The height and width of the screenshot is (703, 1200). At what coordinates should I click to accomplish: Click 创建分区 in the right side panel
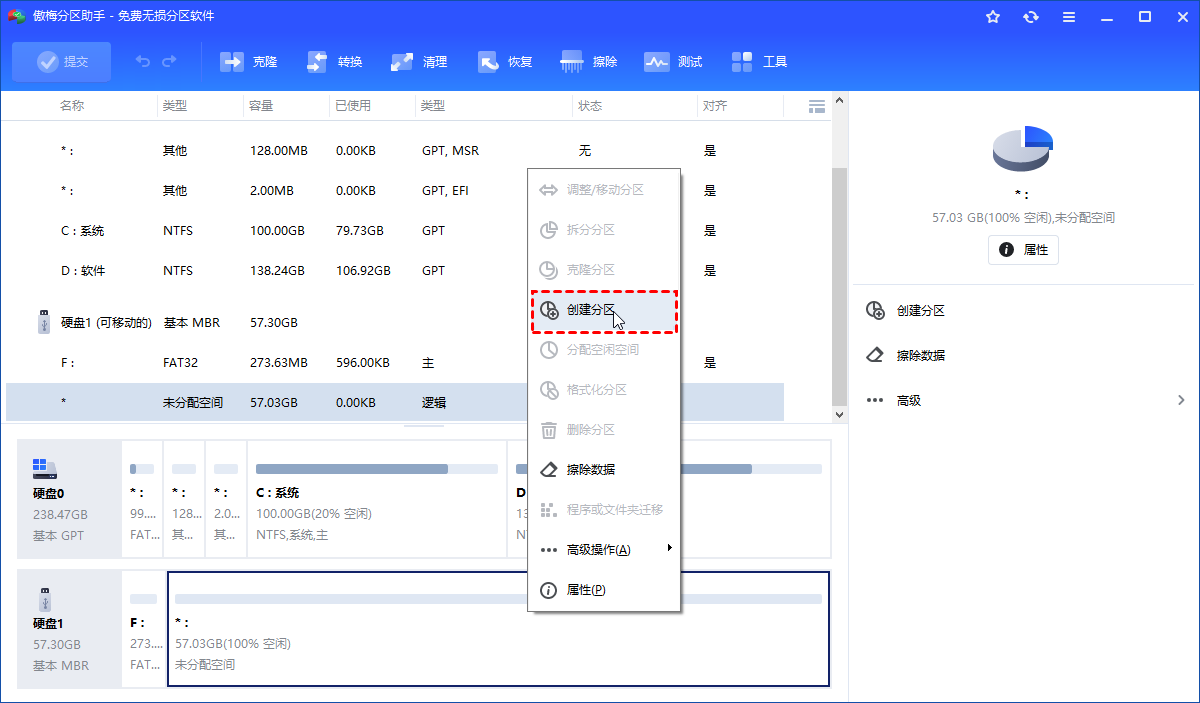pos(920,310)
